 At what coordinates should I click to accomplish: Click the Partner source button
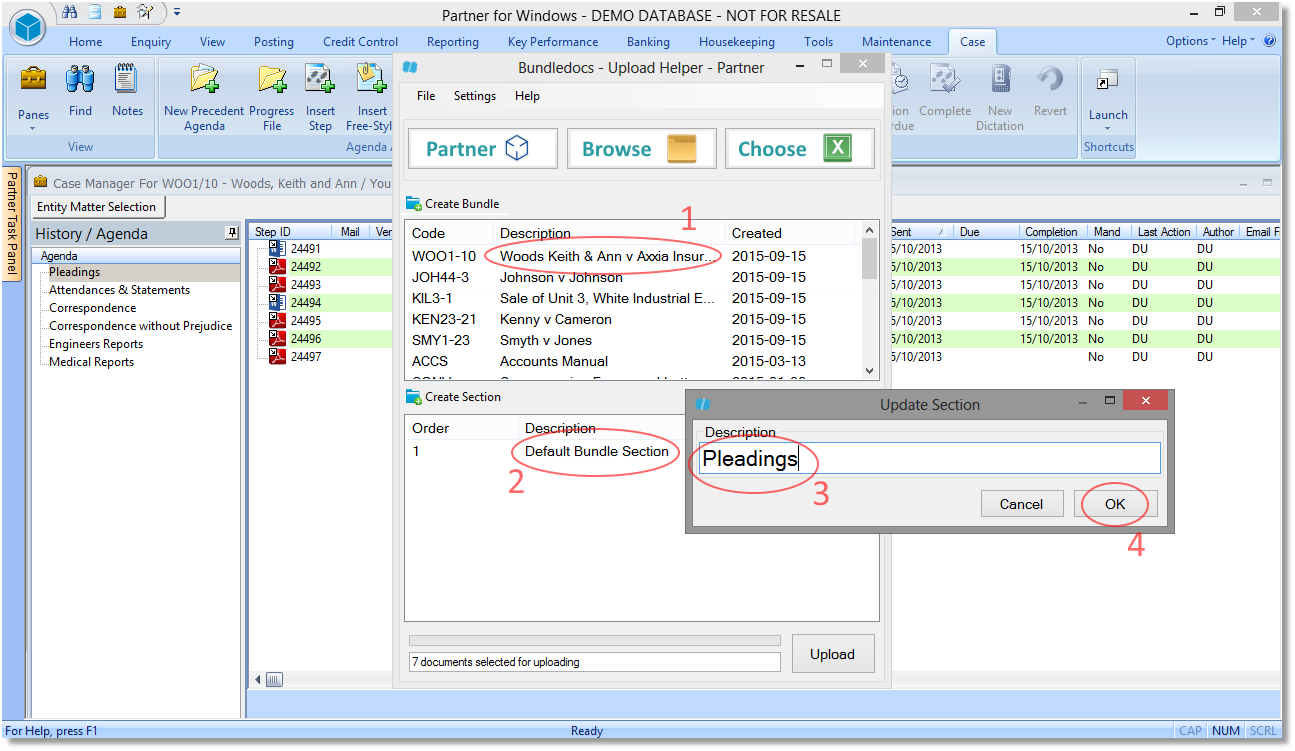tap(483, 149)
